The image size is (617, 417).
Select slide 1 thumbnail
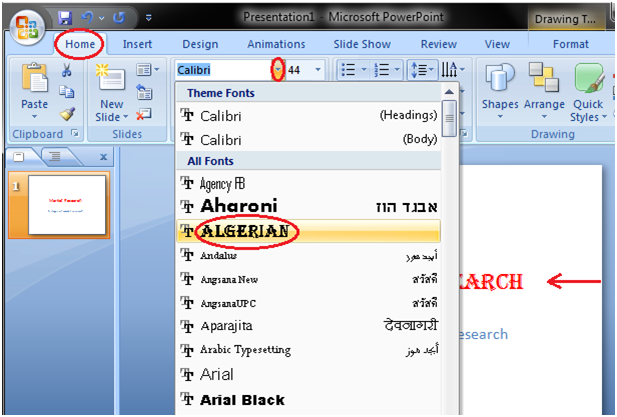(69, 206)
